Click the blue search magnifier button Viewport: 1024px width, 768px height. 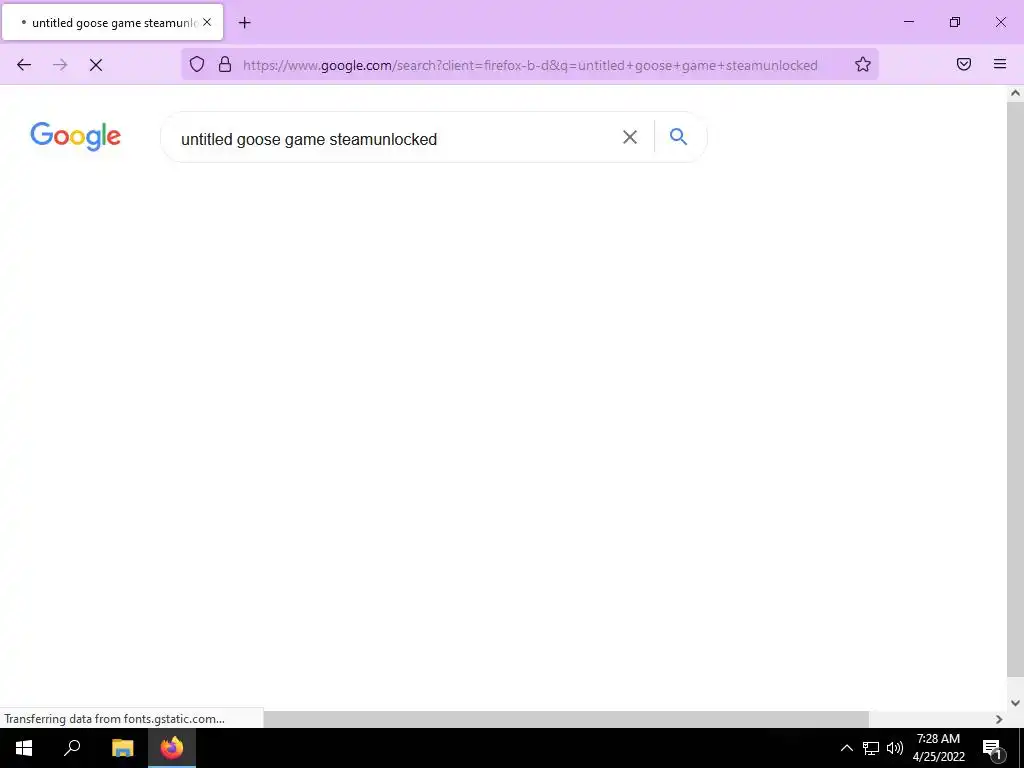[679, 136]
